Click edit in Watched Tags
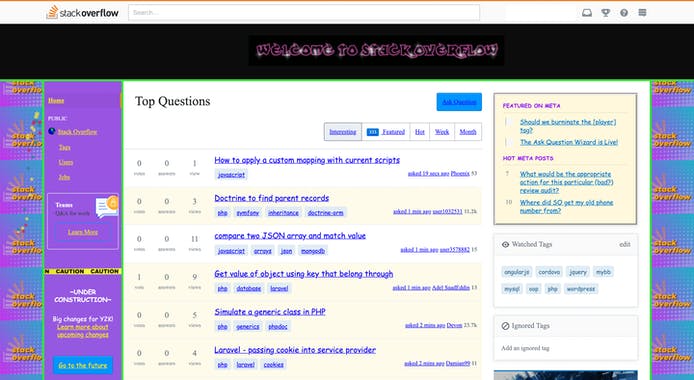 pos(625,244)
